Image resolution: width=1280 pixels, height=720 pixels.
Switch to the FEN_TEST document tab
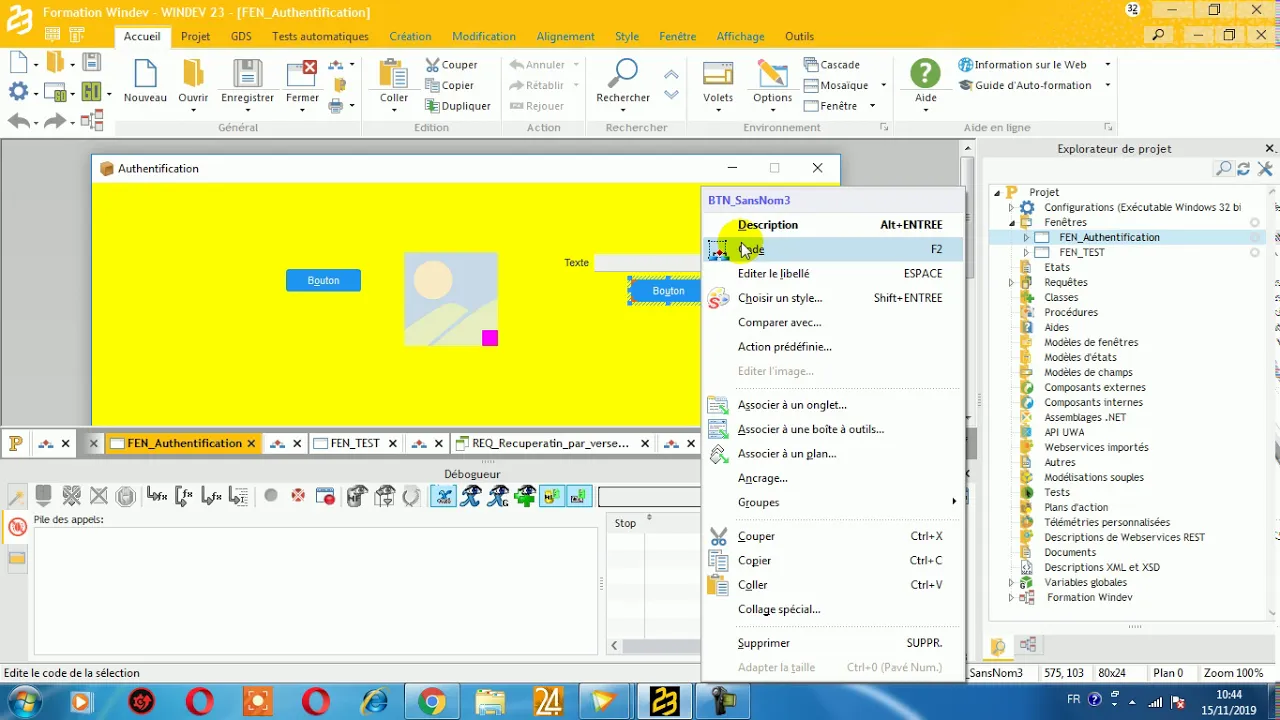tap(355, 443)
